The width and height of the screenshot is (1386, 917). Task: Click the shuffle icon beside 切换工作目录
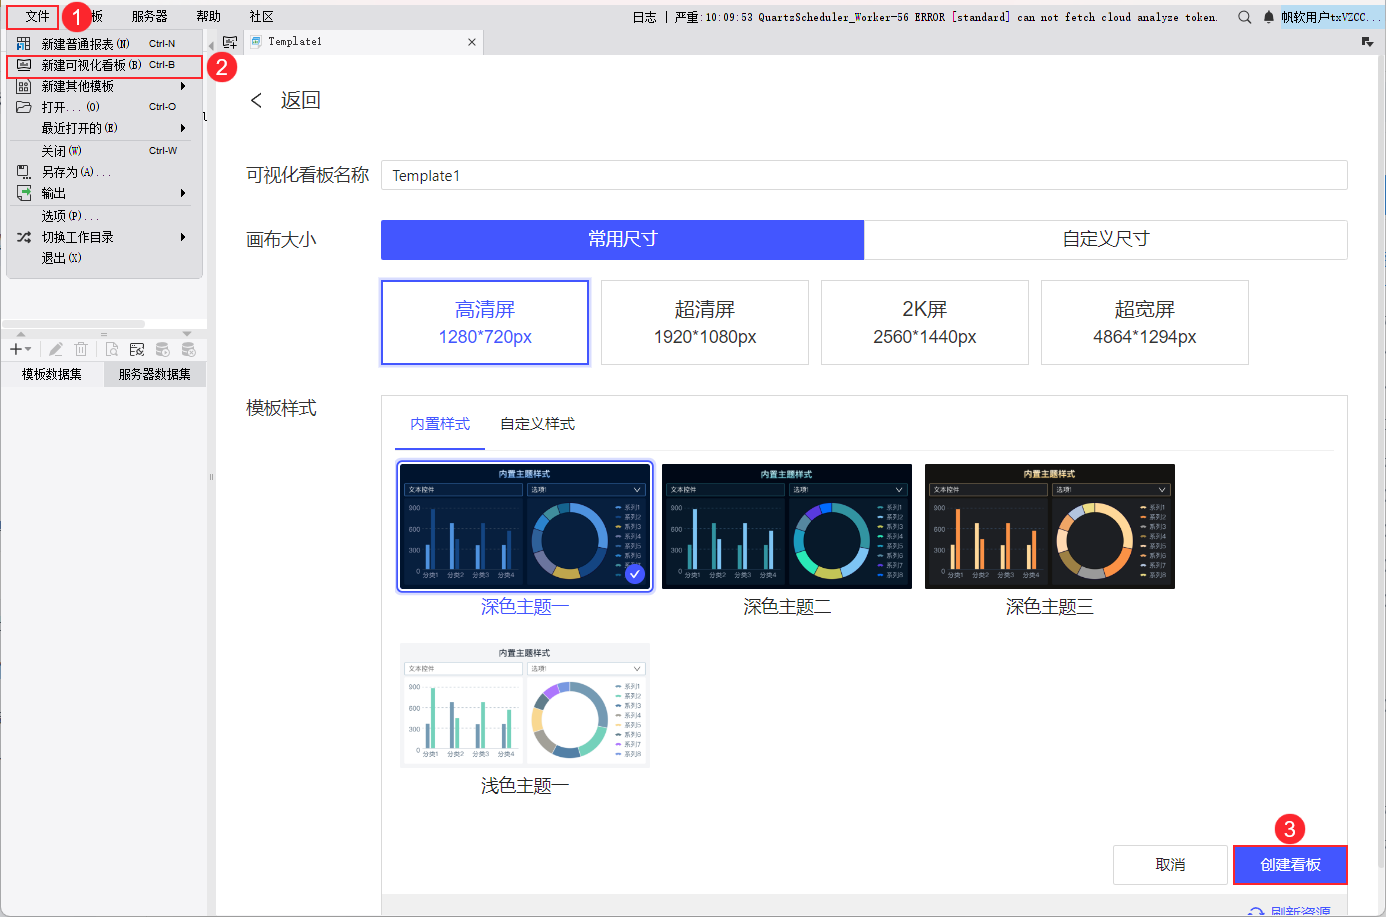pos(24,237)
